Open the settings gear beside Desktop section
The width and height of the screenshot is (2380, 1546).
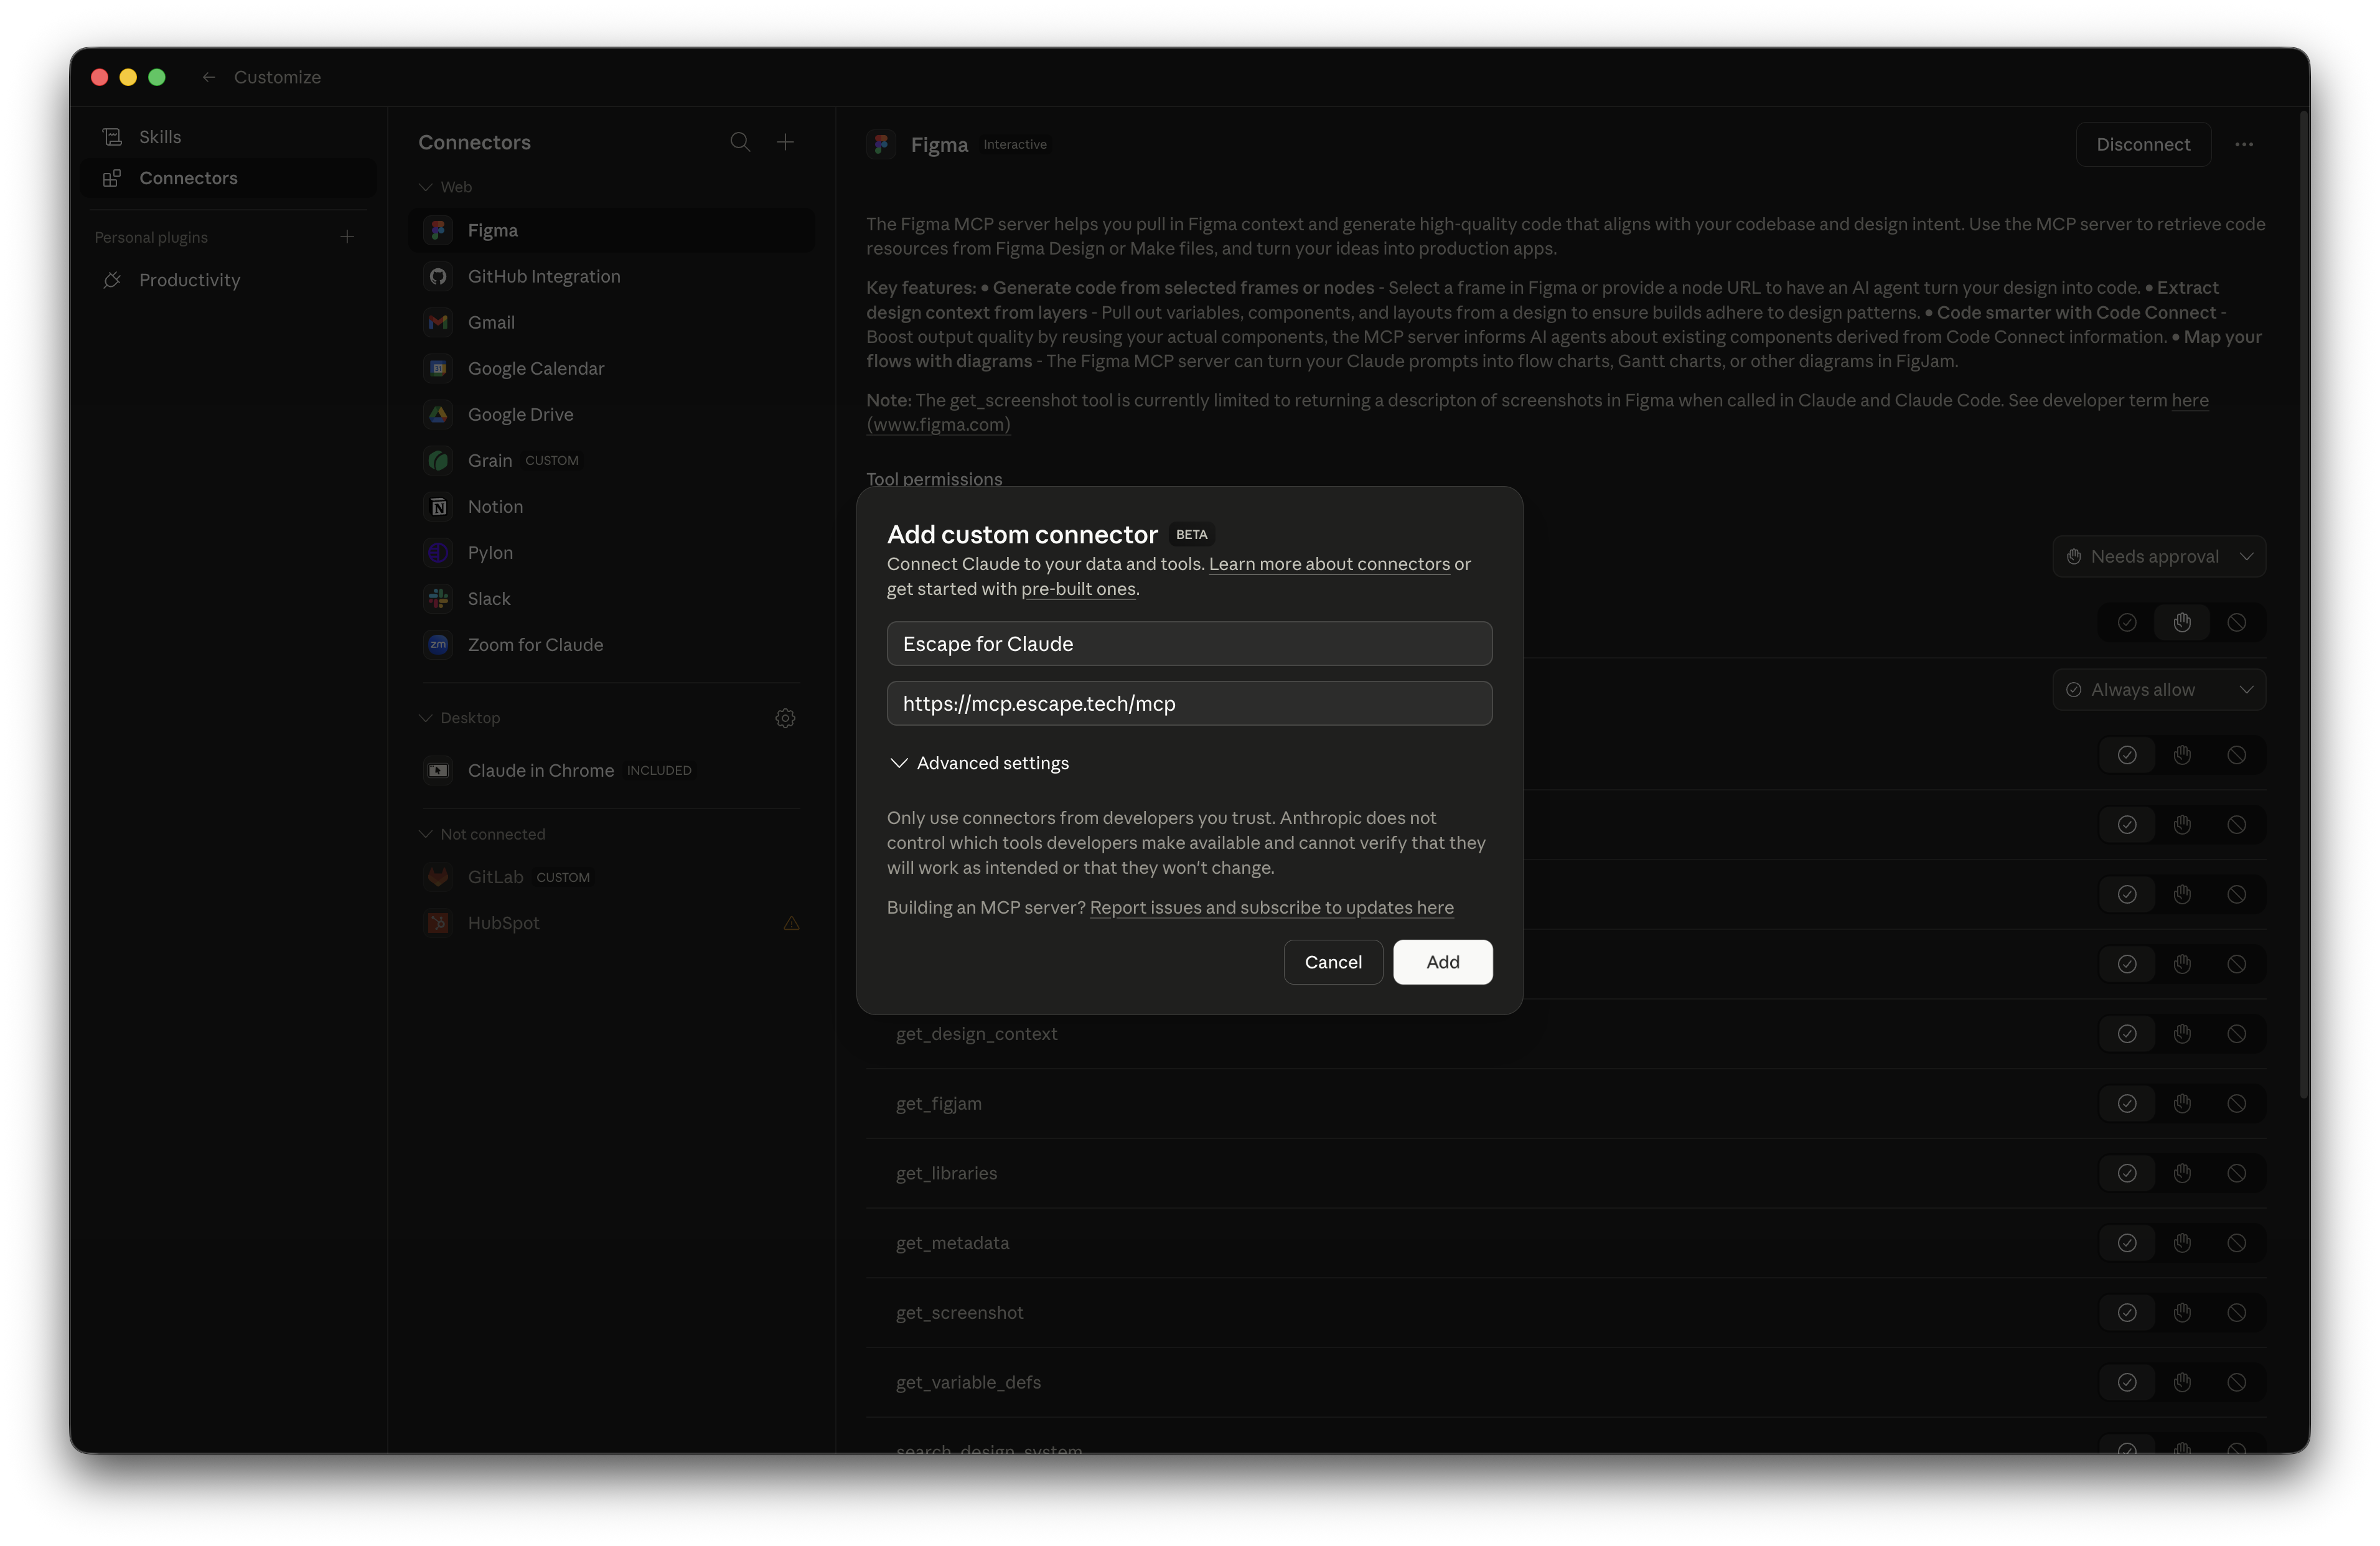click(786, 718)
